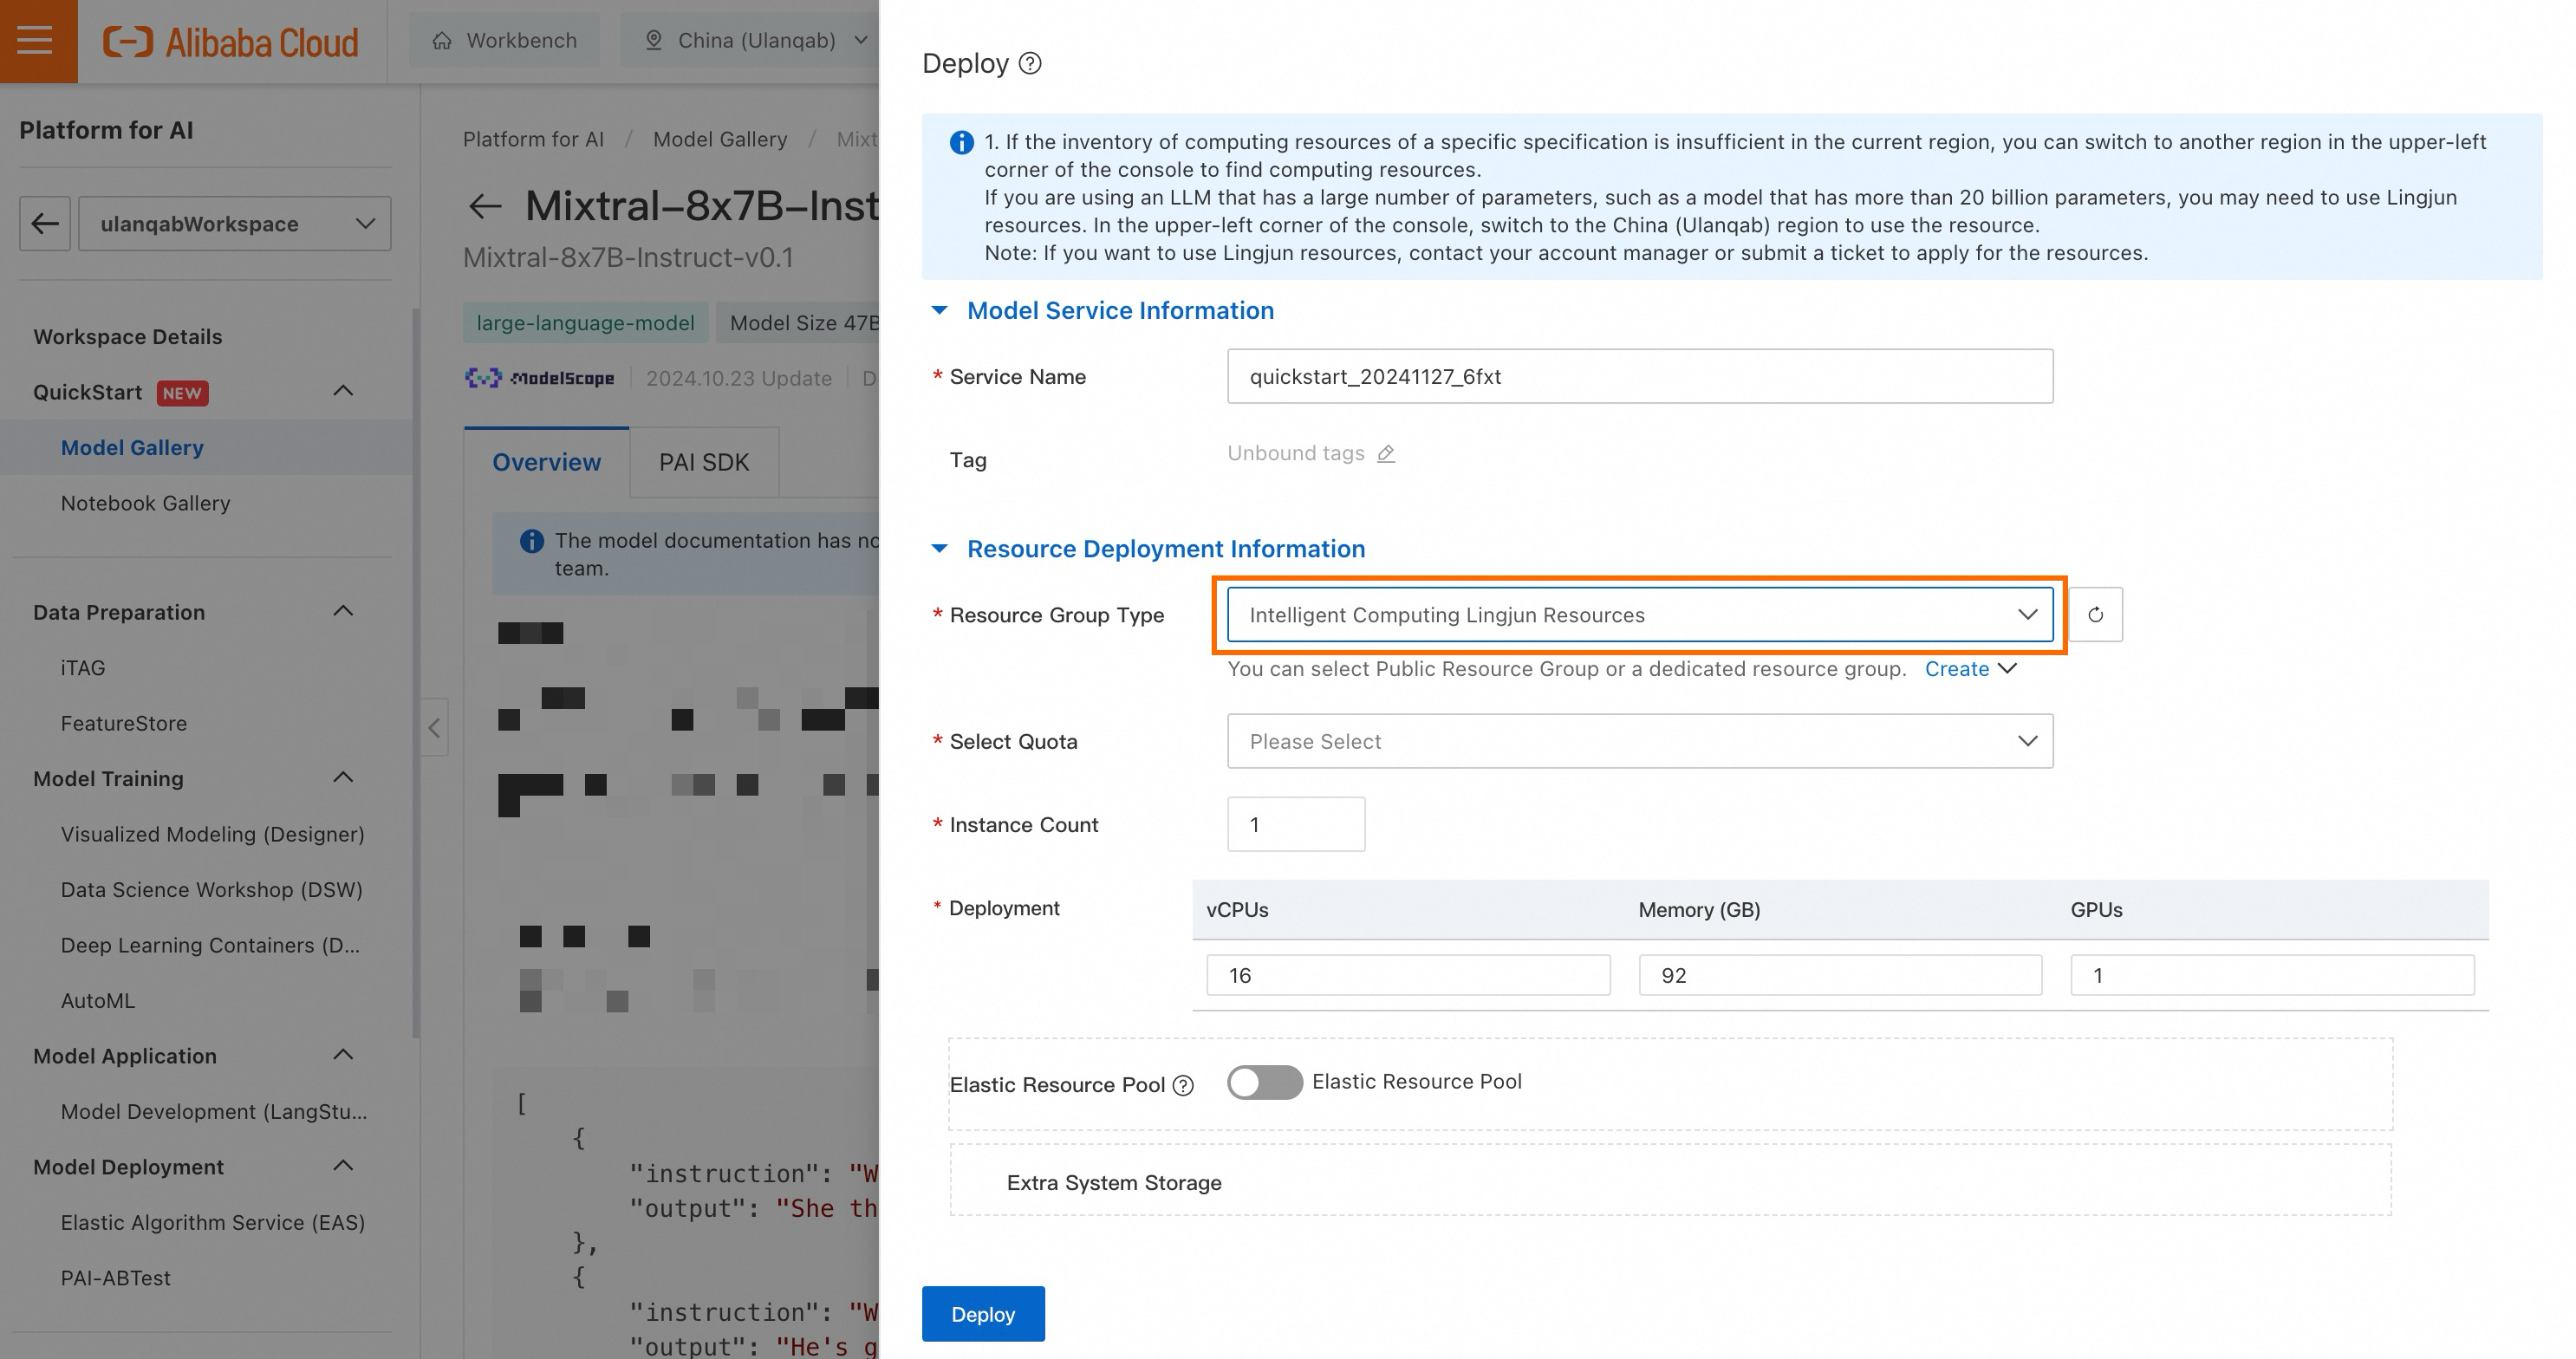Open Deep Learning Containers entry
This screenshot has width=2576, height=1359.
coord(210,945)
